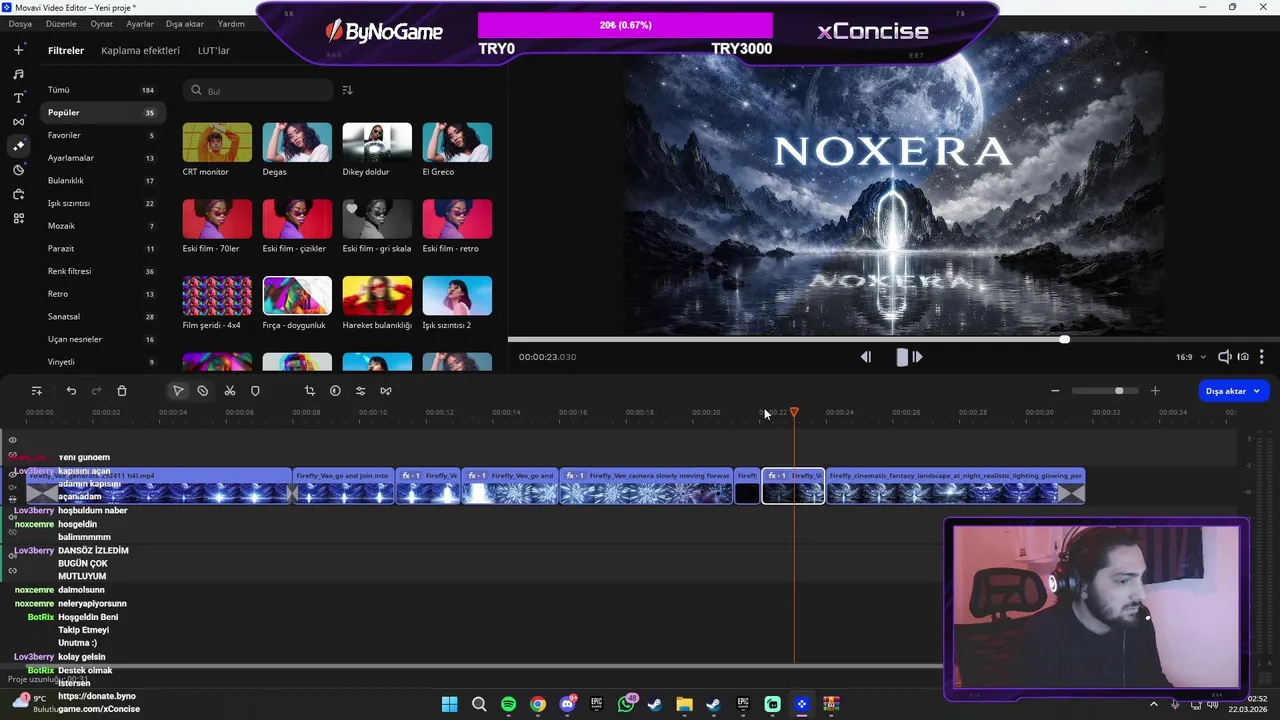Zoom in timeline with plus button

tap(1155, 391)
